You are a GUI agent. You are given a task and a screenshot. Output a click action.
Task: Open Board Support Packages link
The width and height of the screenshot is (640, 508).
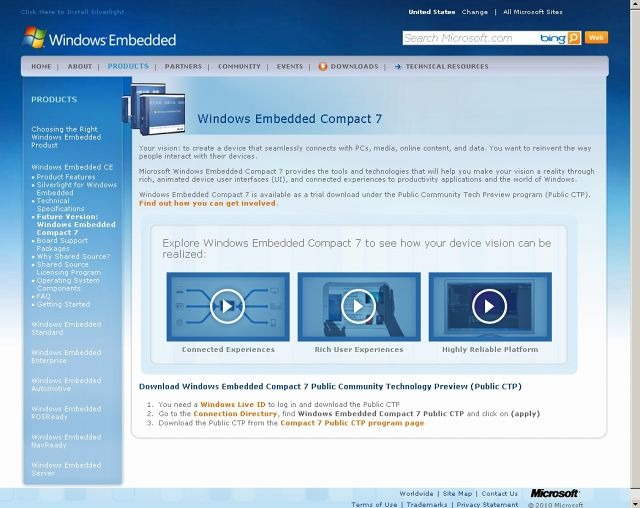[62, 244]
